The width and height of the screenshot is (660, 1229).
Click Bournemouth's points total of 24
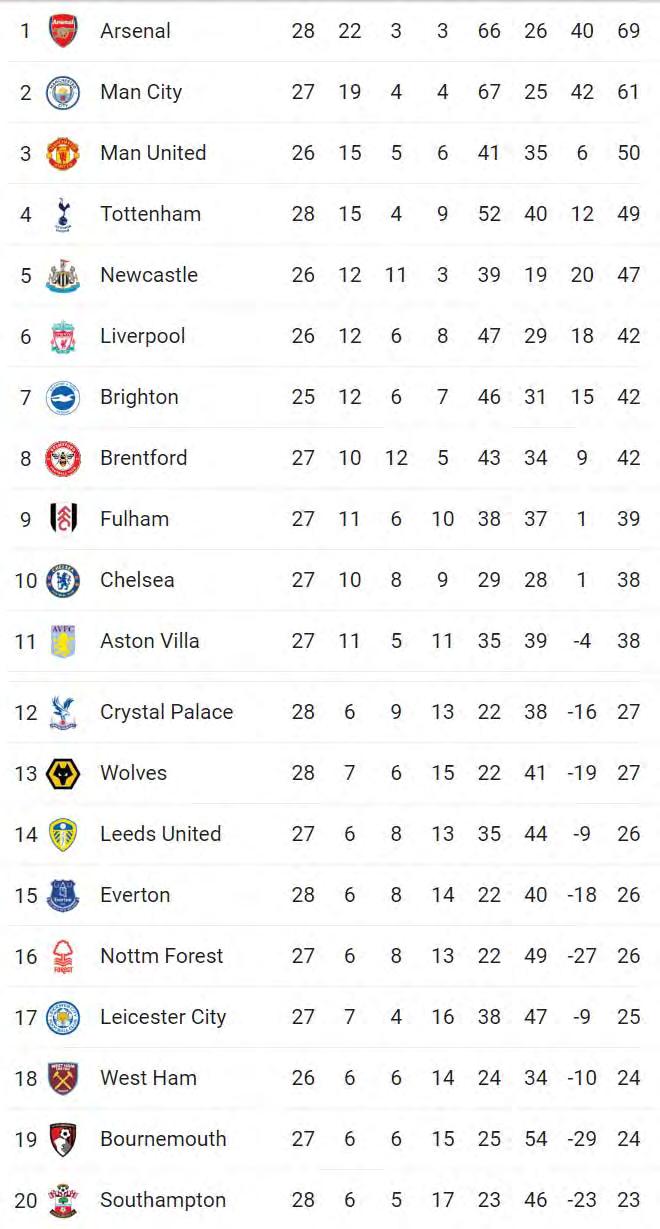(628, 1139)
